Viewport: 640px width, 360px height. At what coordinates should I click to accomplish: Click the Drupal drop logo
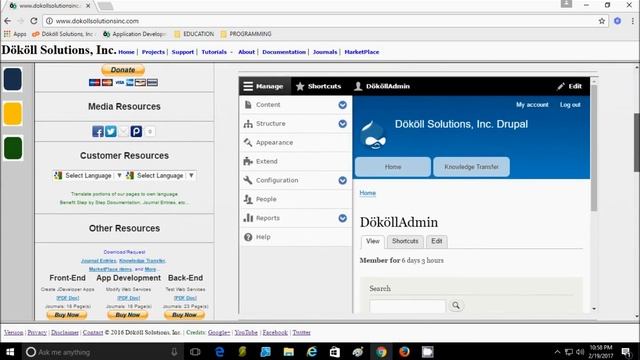coord(373,135)
